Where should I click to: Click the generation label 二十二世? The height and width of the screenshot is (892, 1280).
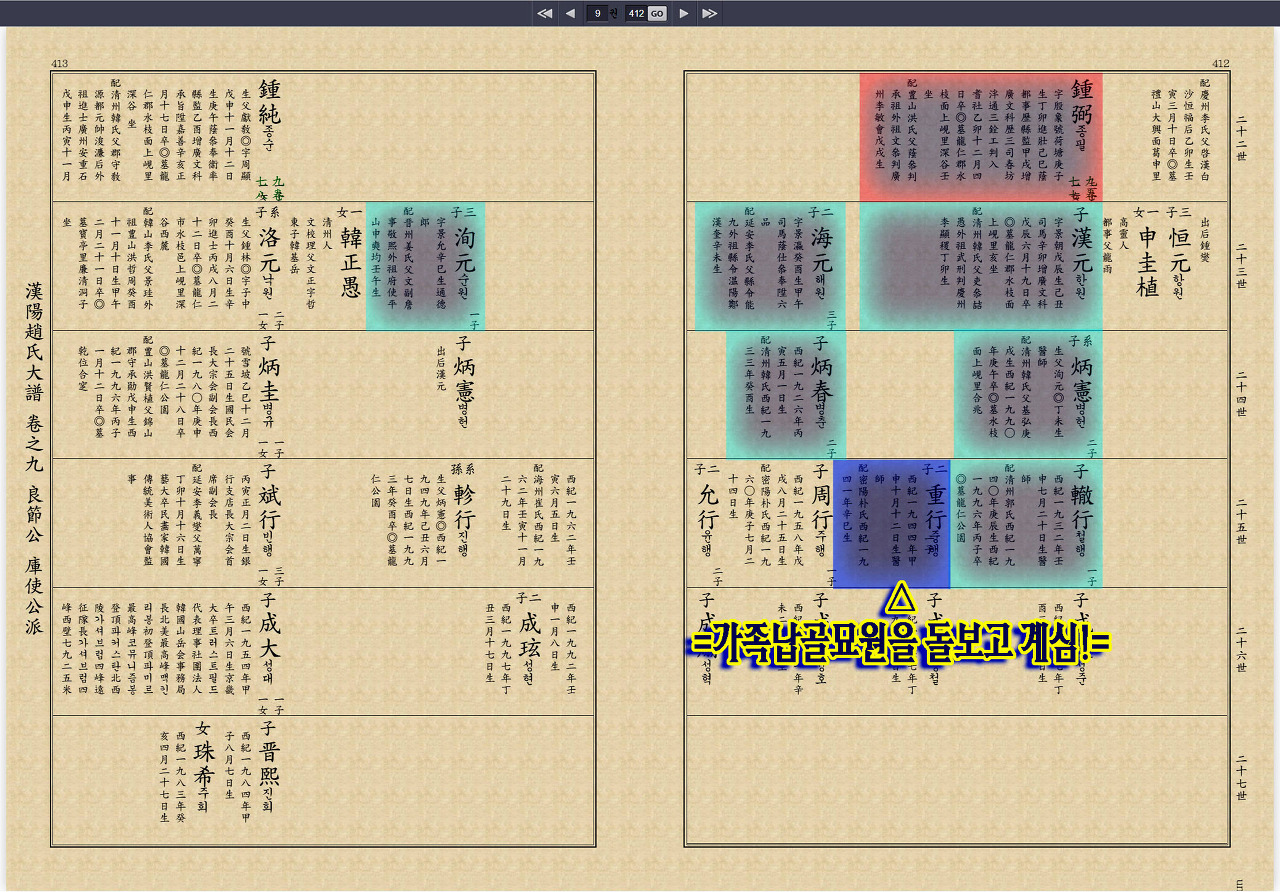coord(1241,138)
